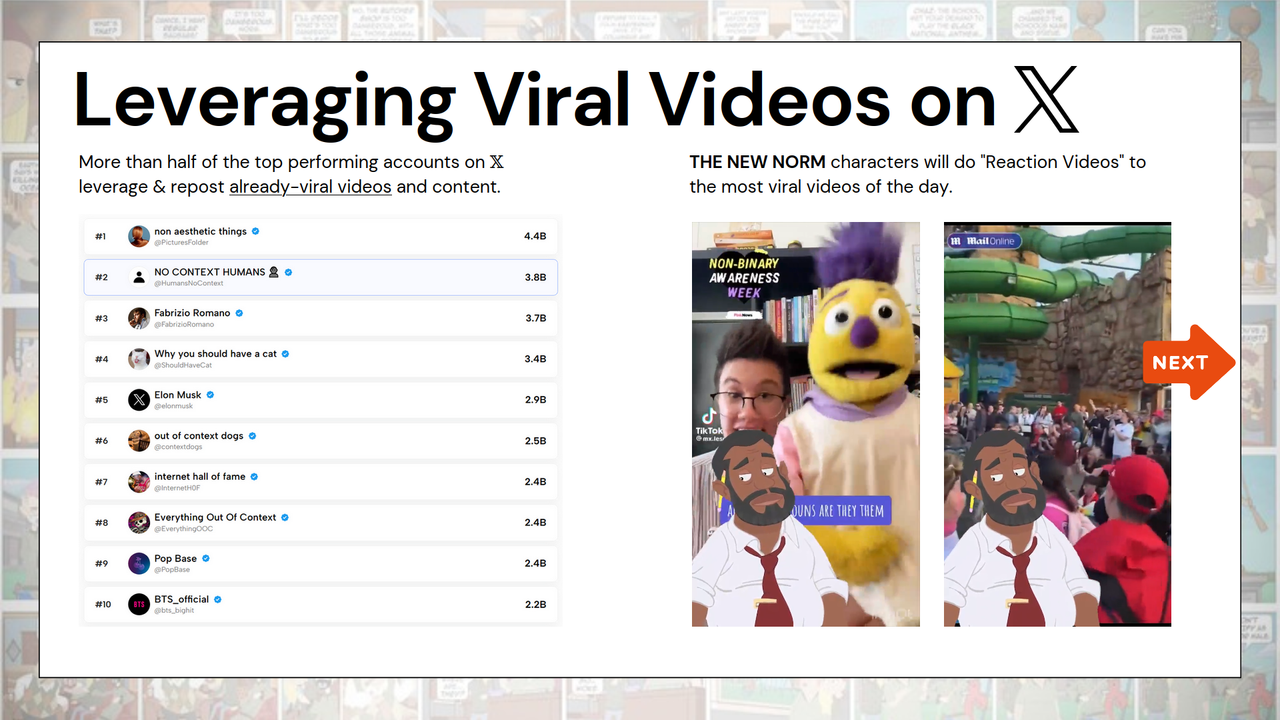This screenshot has width=1280, height=720.
Task: Click the 2.9B value for Elon Musk
Action: (535, 401)
